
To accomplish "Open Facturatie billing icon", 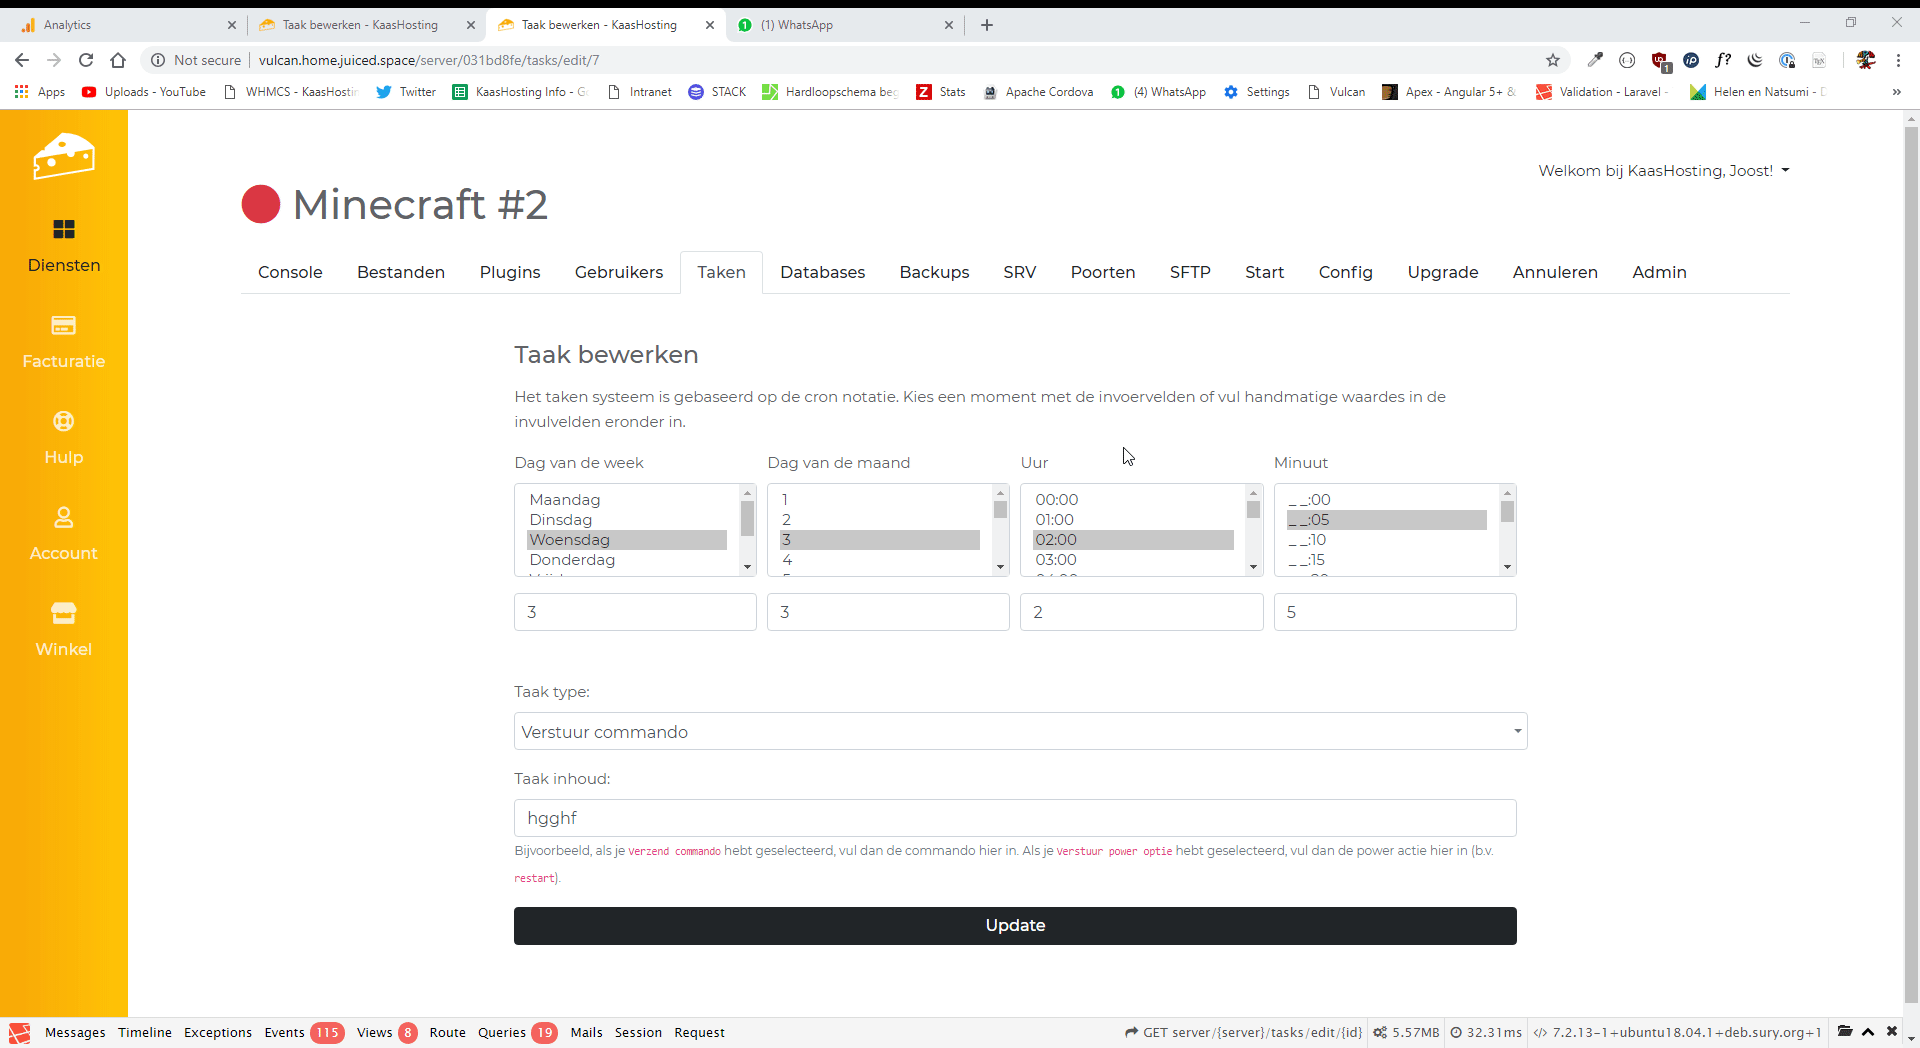I will pos(64,326).
